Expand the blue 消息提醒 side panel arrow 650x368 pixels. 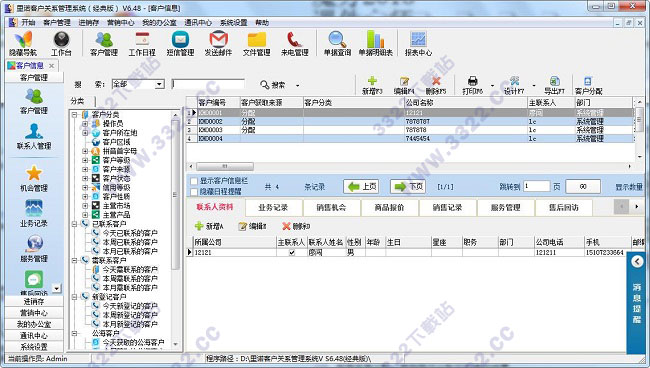pyautogui.click(x=637, y=261)
